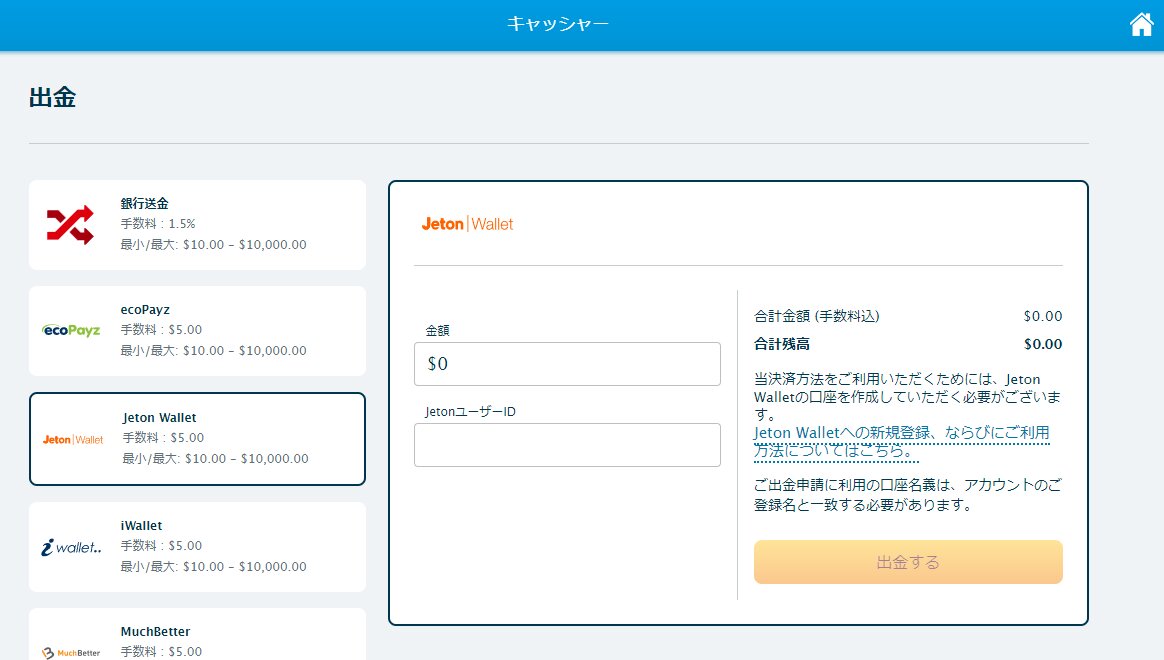
Task: Go to home via house icon
Action: click(x=1141, y=24)
